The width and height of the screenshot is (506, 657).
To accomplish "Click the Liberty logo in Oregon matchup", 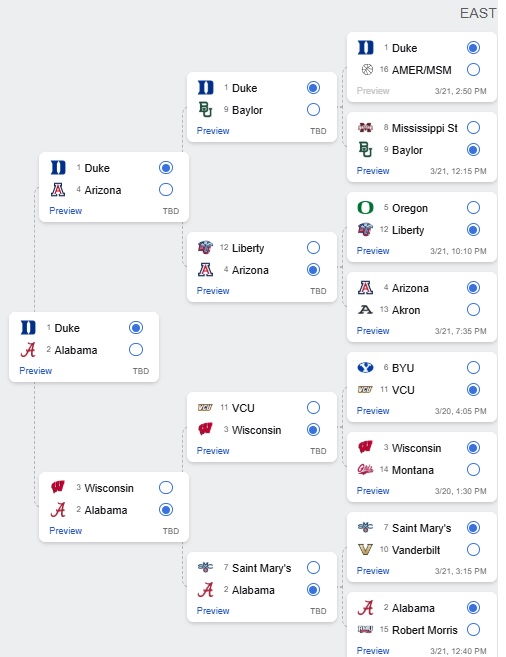I will (365, 230).
